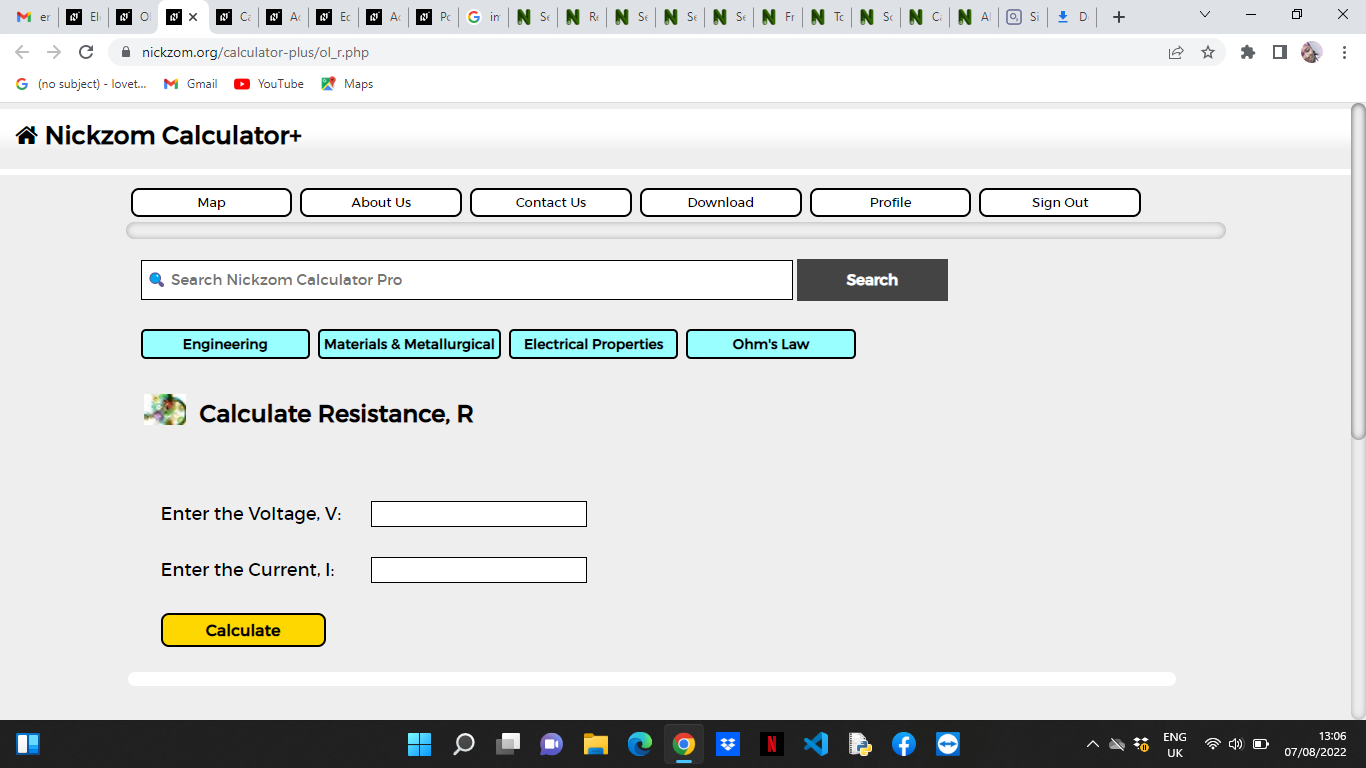Click the site lock icon in address bar

(x=125, y=52)
